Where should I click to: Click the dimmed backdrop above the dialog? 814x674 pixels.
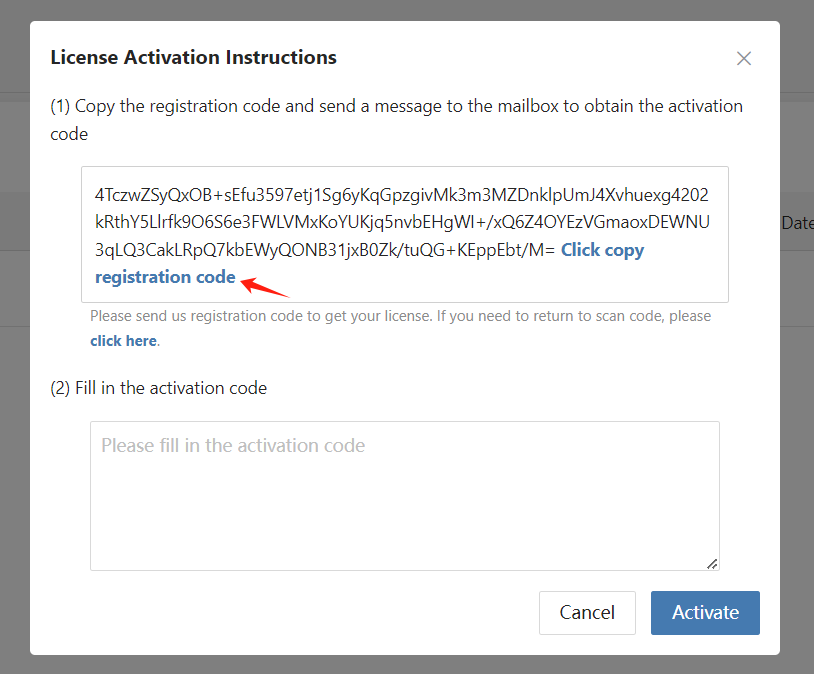tap(400, 10)
